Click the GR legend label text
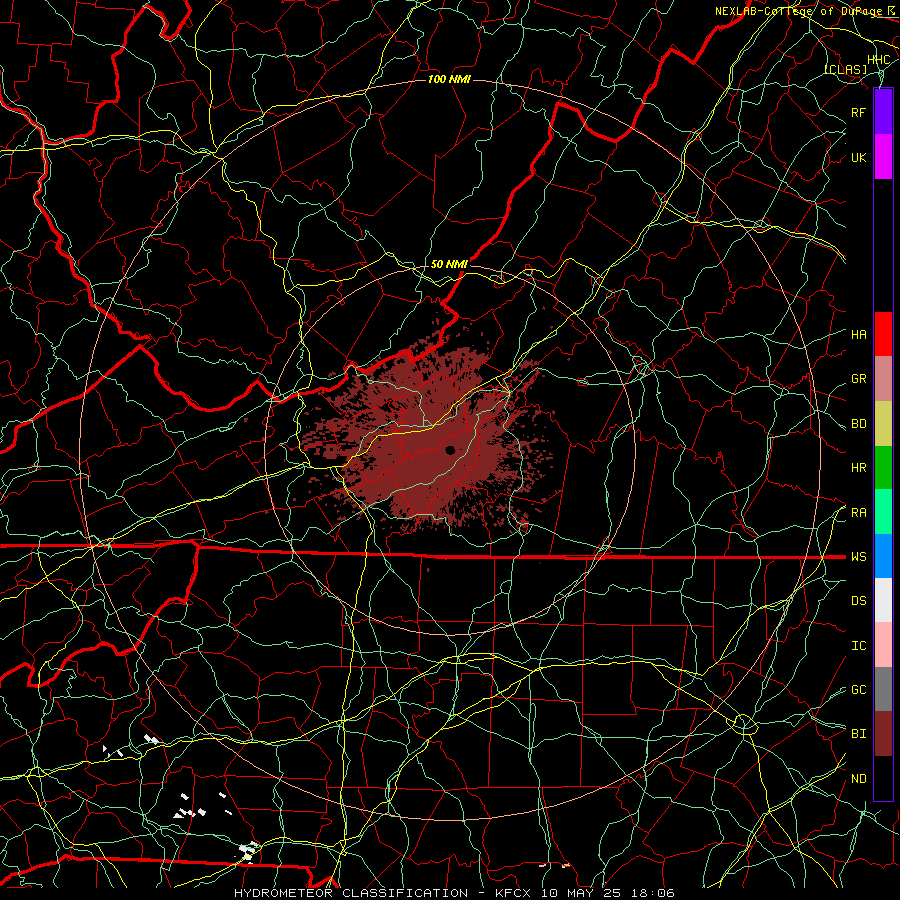 click(x=859, y=379)
